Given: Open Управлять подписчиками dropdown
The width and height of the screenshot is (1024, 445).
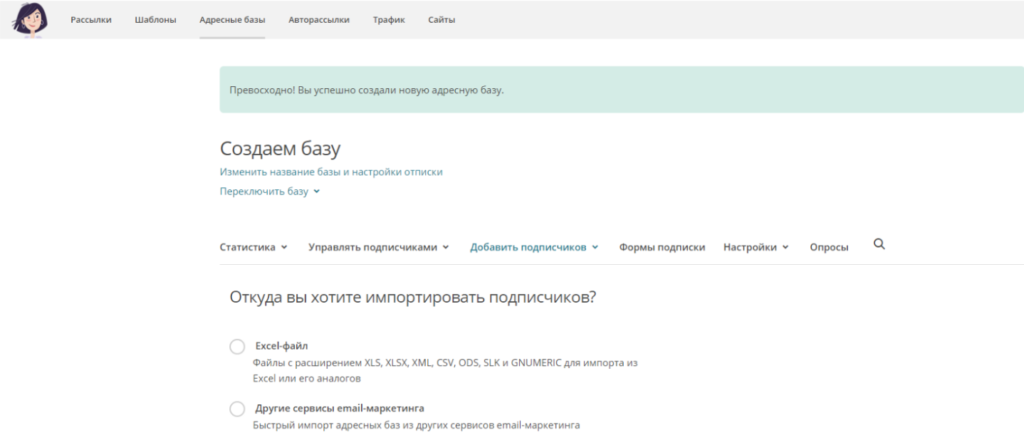Looking at the screenshot, I should click(379, 248).
